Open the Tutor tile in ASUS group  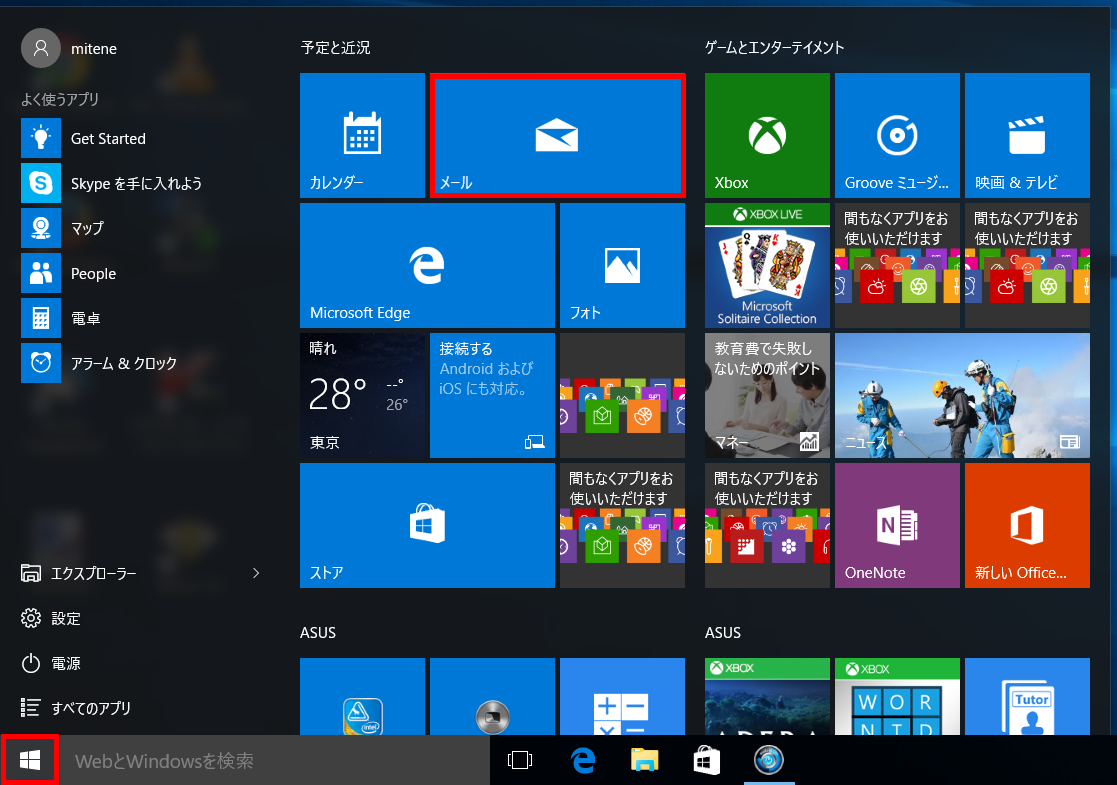pos(1027,697)
